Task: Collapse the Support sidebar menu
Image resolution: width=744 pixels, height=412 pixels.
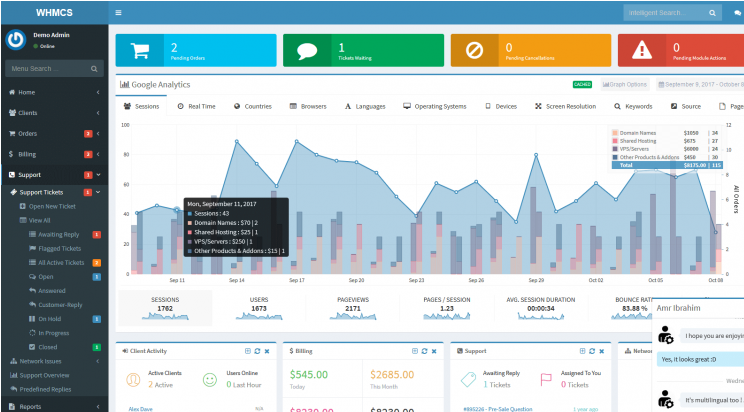Action: click(54, 175)
